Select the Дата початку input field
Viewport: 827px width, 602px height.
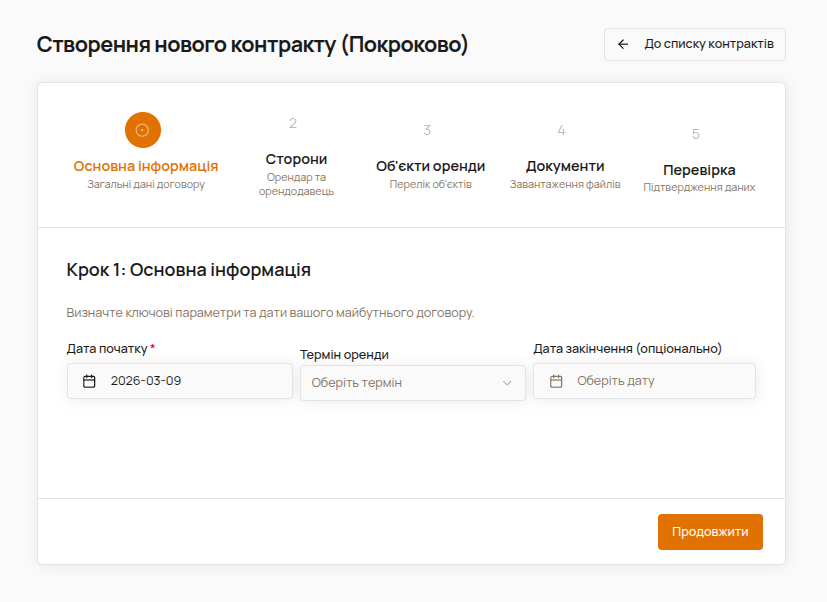point(180,380)
